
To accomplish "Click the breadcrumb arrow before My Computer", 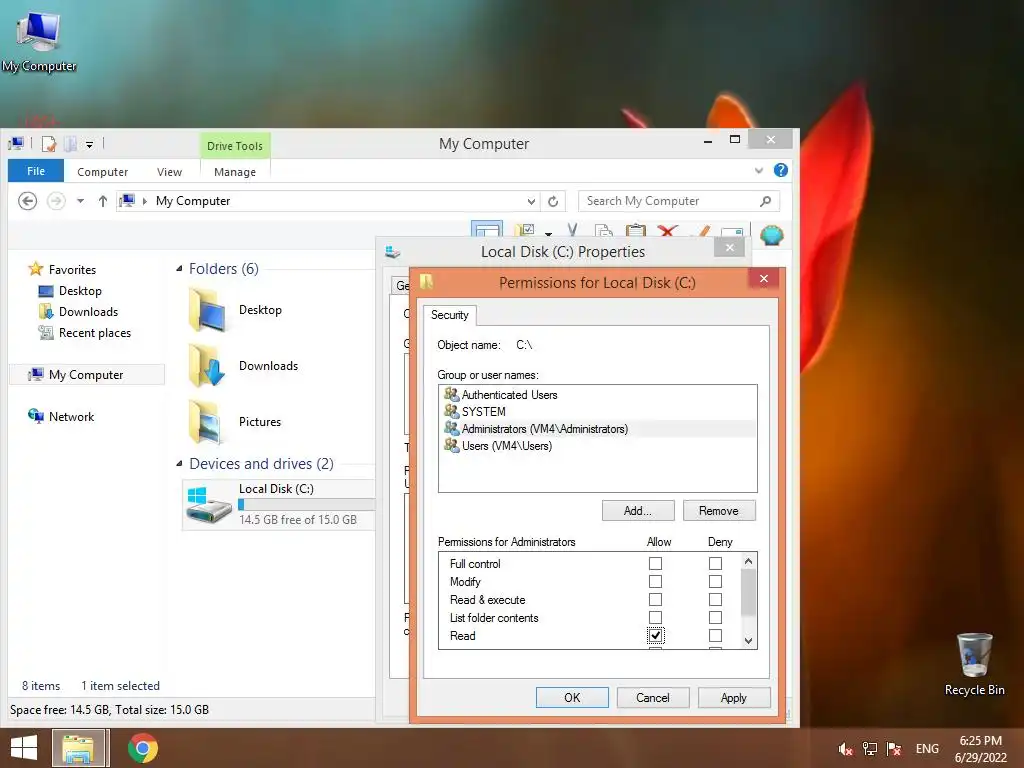I will click(144, 201).
